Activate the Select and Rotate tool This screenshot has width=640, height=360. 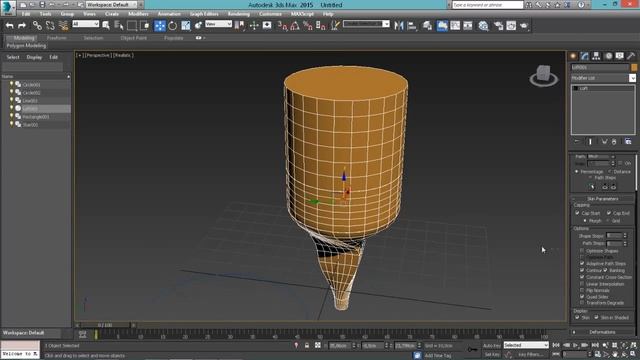click(x=173, y=26)
